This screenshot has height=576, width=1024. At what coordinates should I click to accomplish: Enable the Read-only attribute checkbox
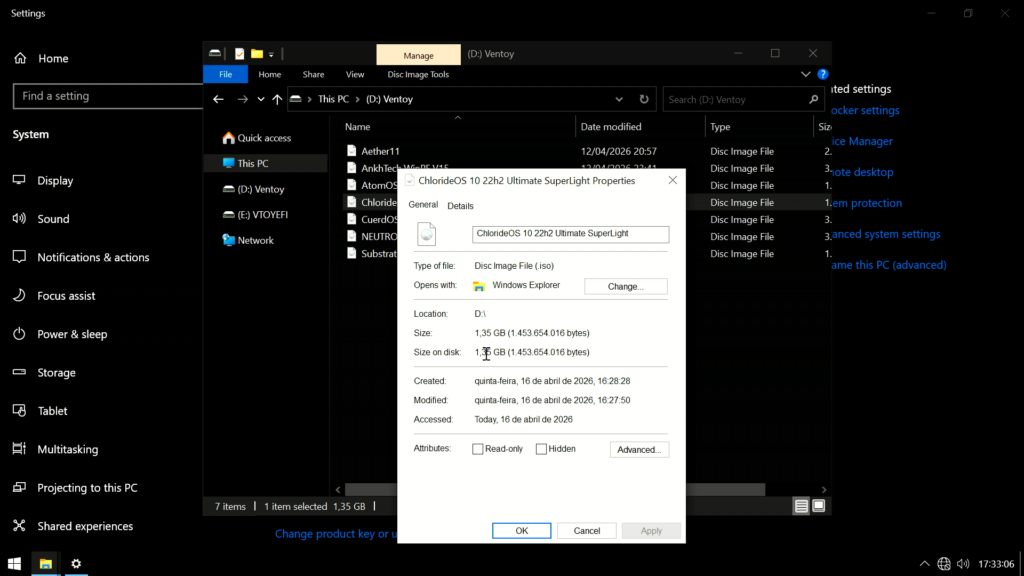point(478,450)
